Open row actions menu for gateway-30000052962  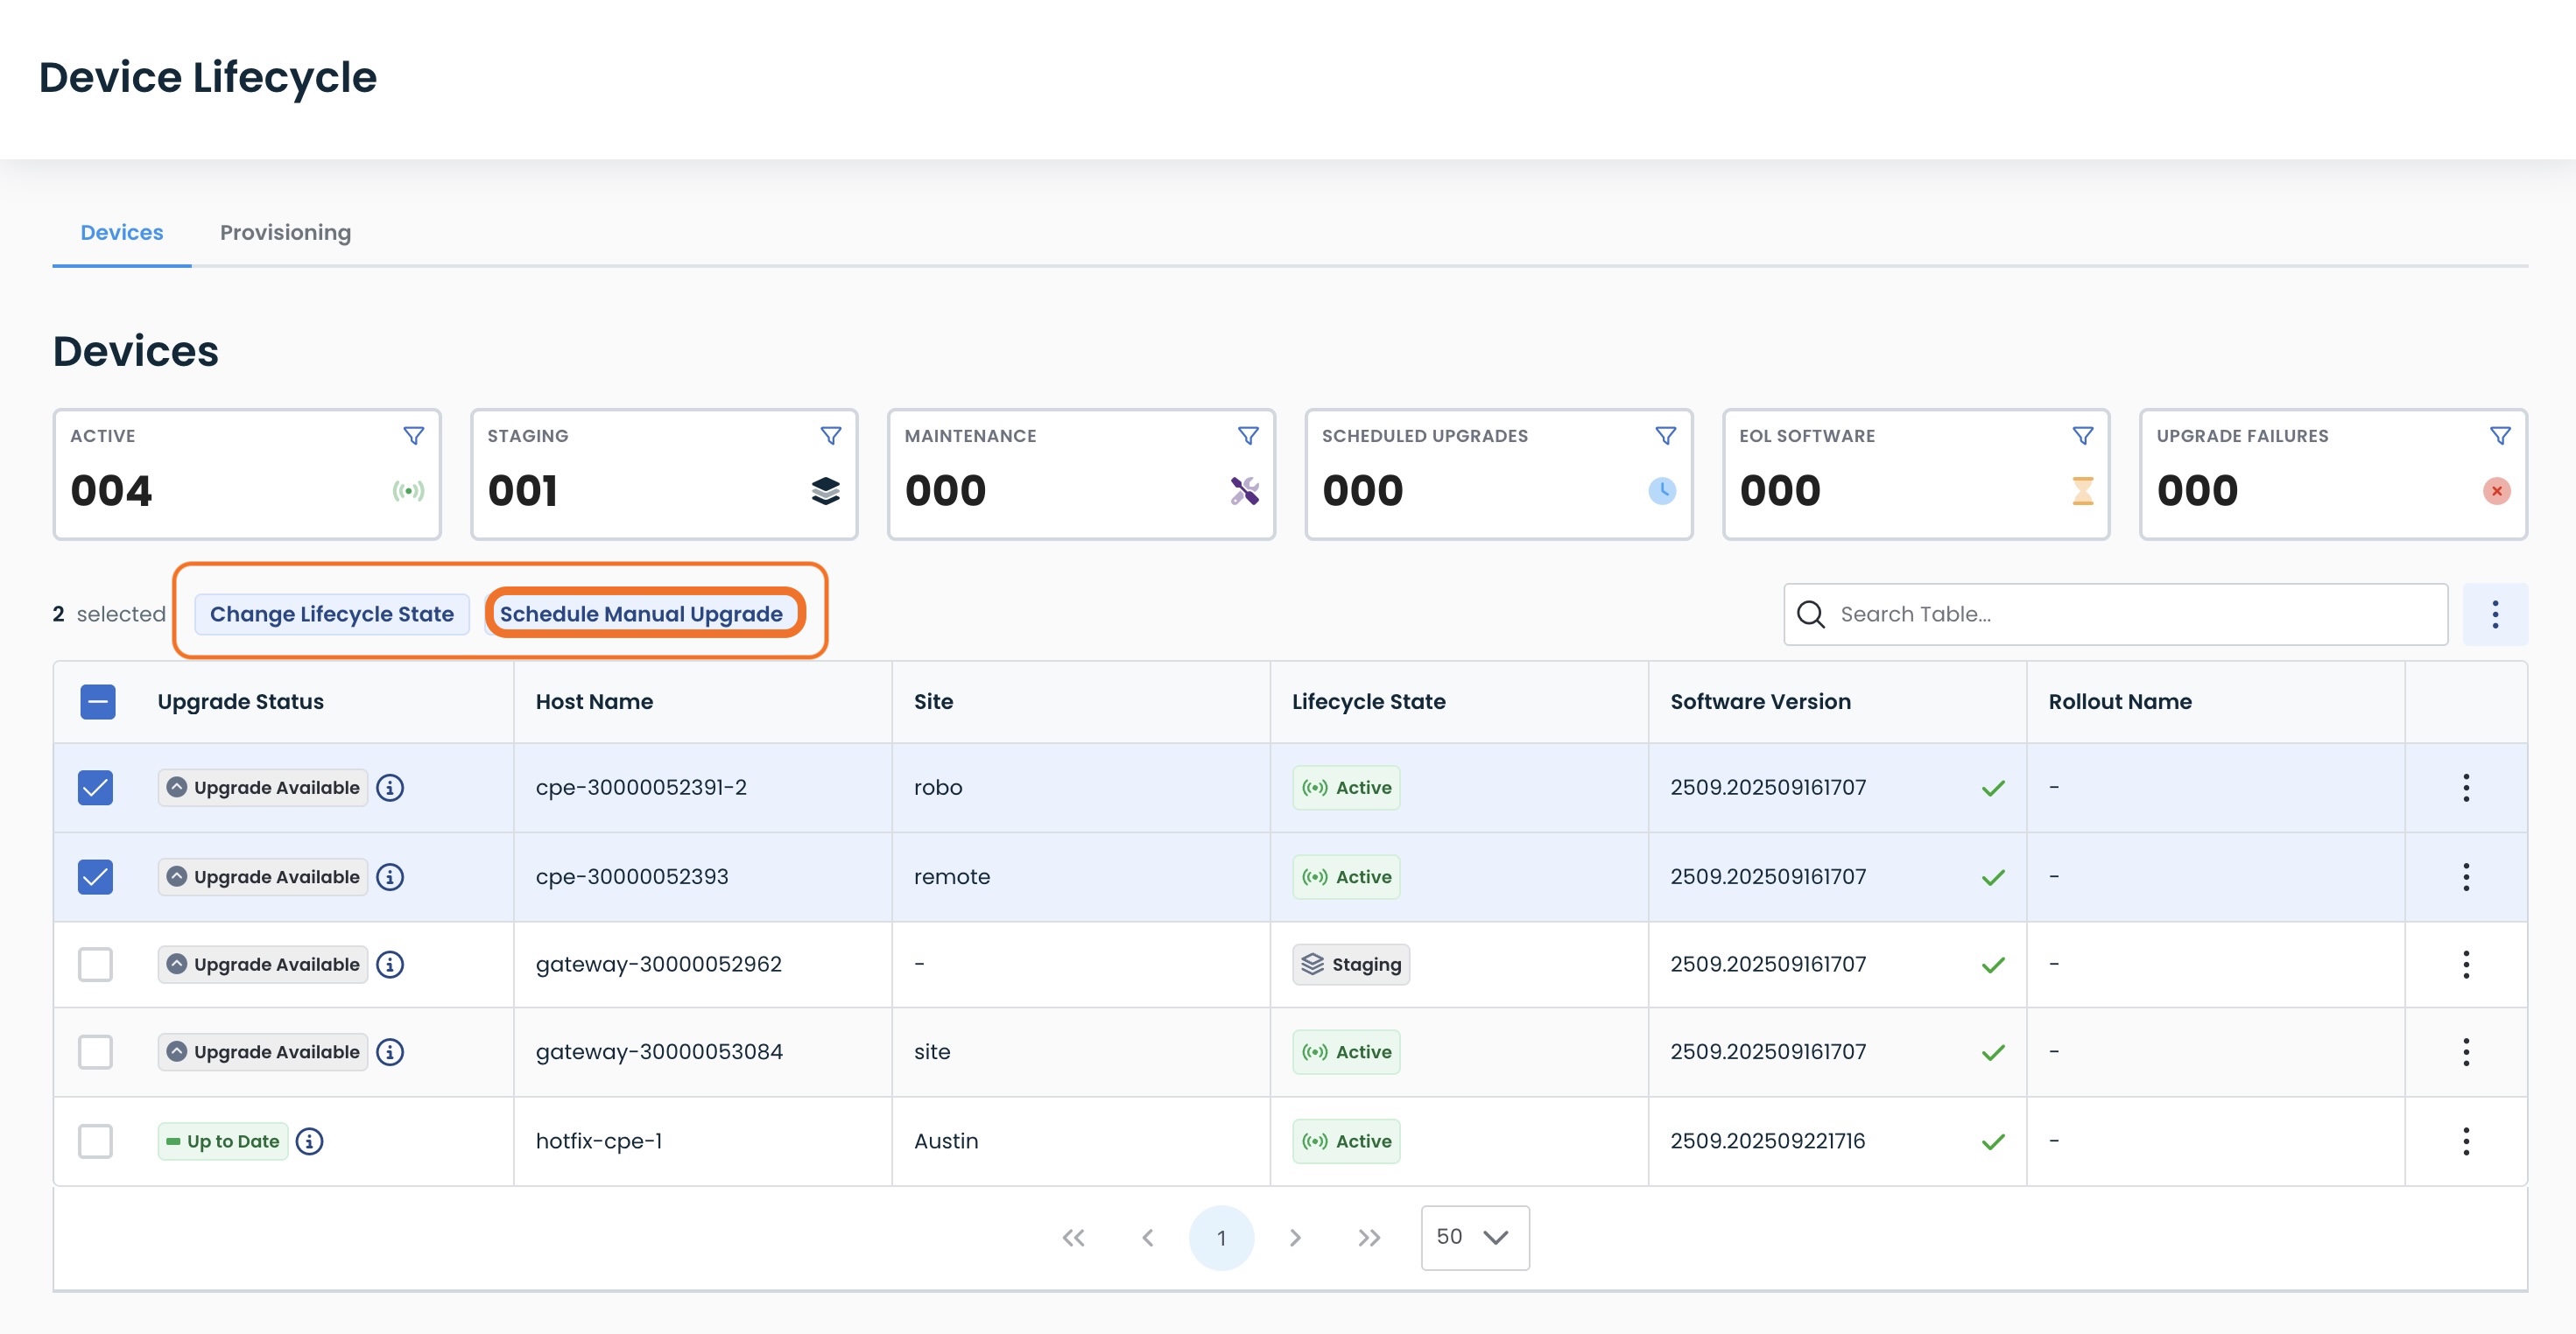(2466, 965)
